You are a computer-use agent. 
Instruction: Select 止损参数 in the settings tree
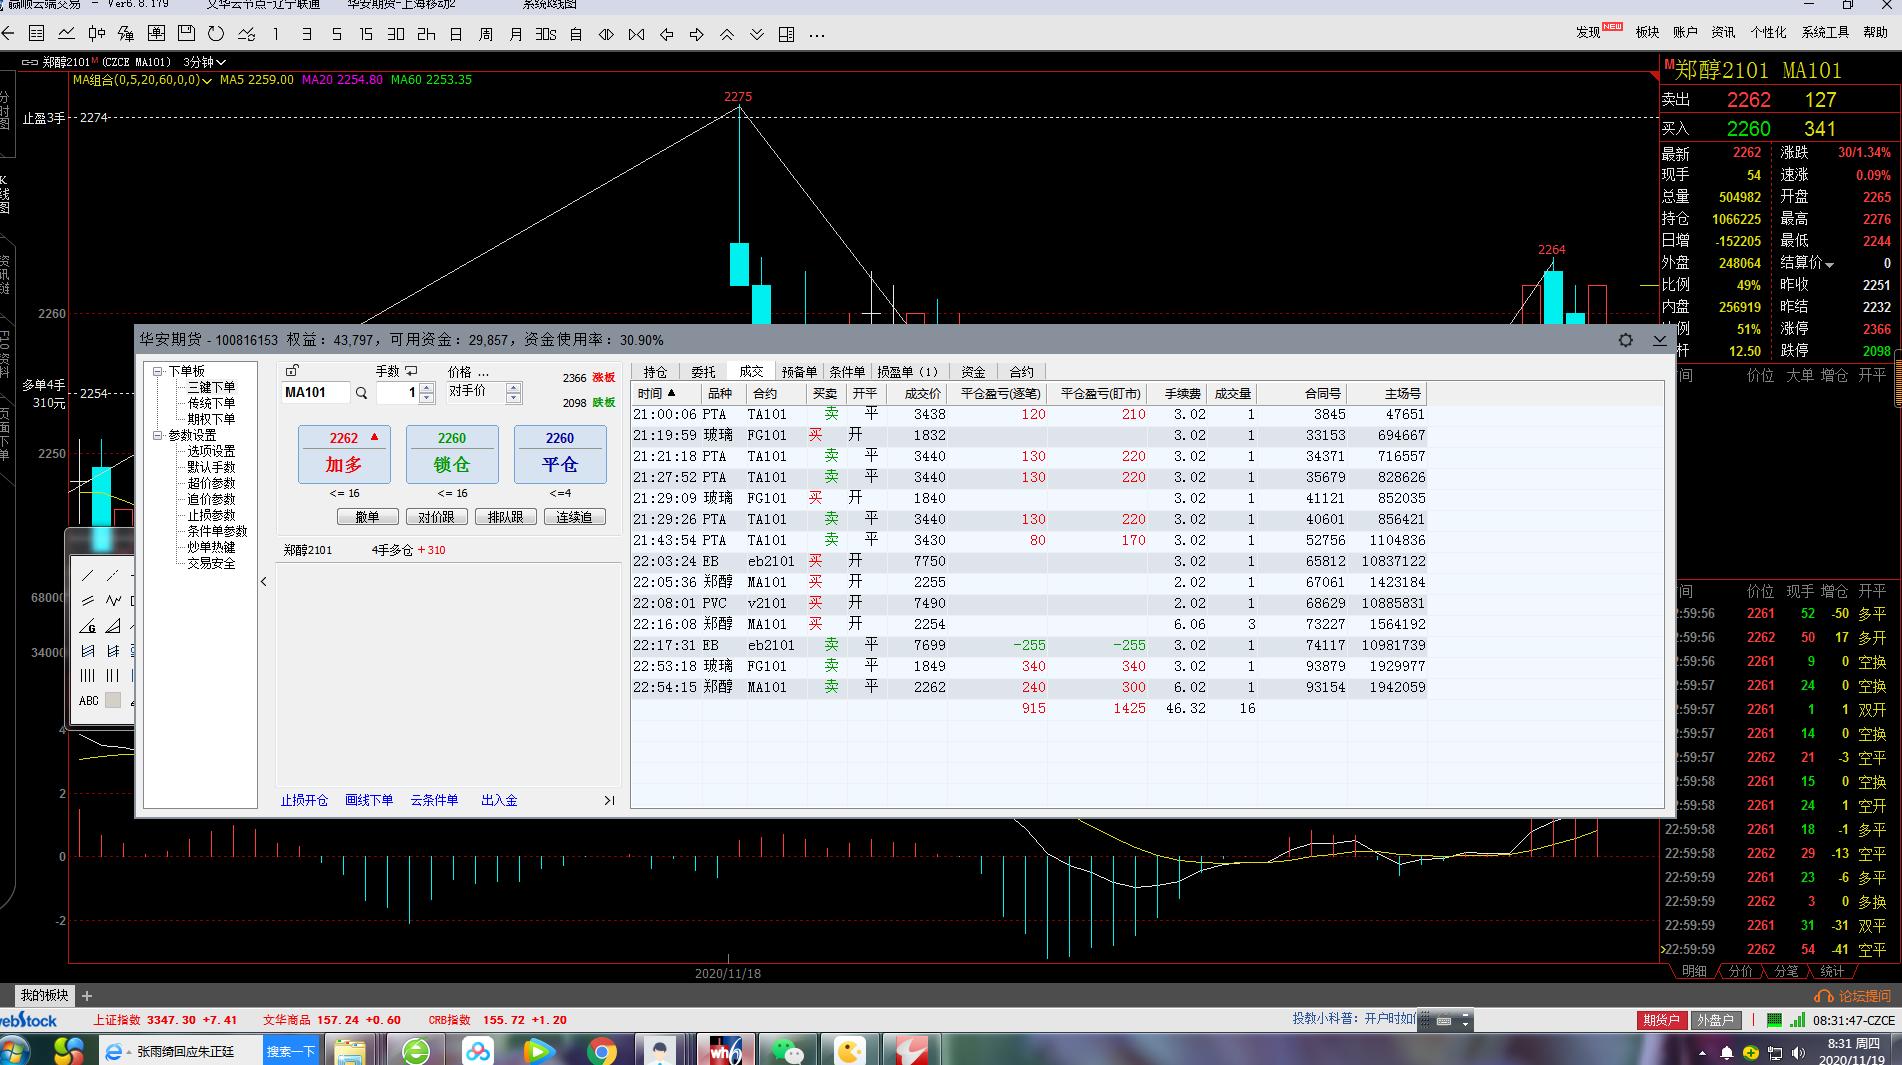tap(211, 515)
